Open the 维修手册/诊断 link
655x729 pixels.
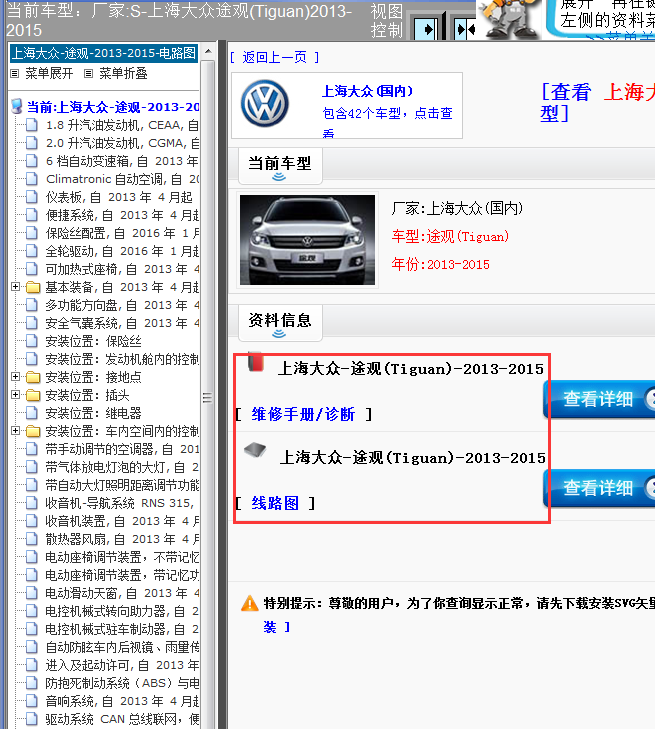coord(303,414)
